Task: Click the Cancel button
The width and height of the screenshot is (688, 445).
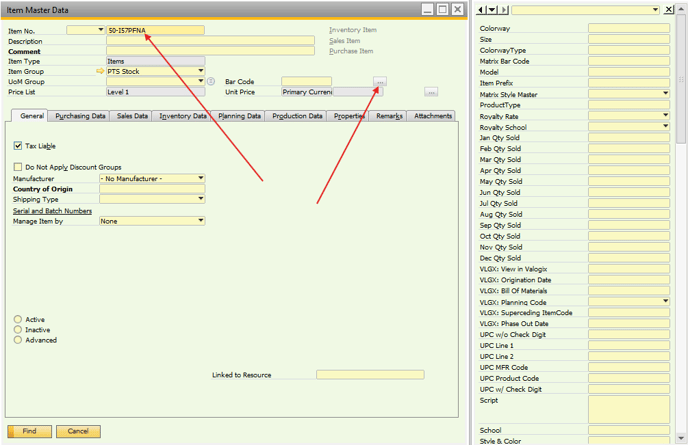Action: [x=78, y=431]
